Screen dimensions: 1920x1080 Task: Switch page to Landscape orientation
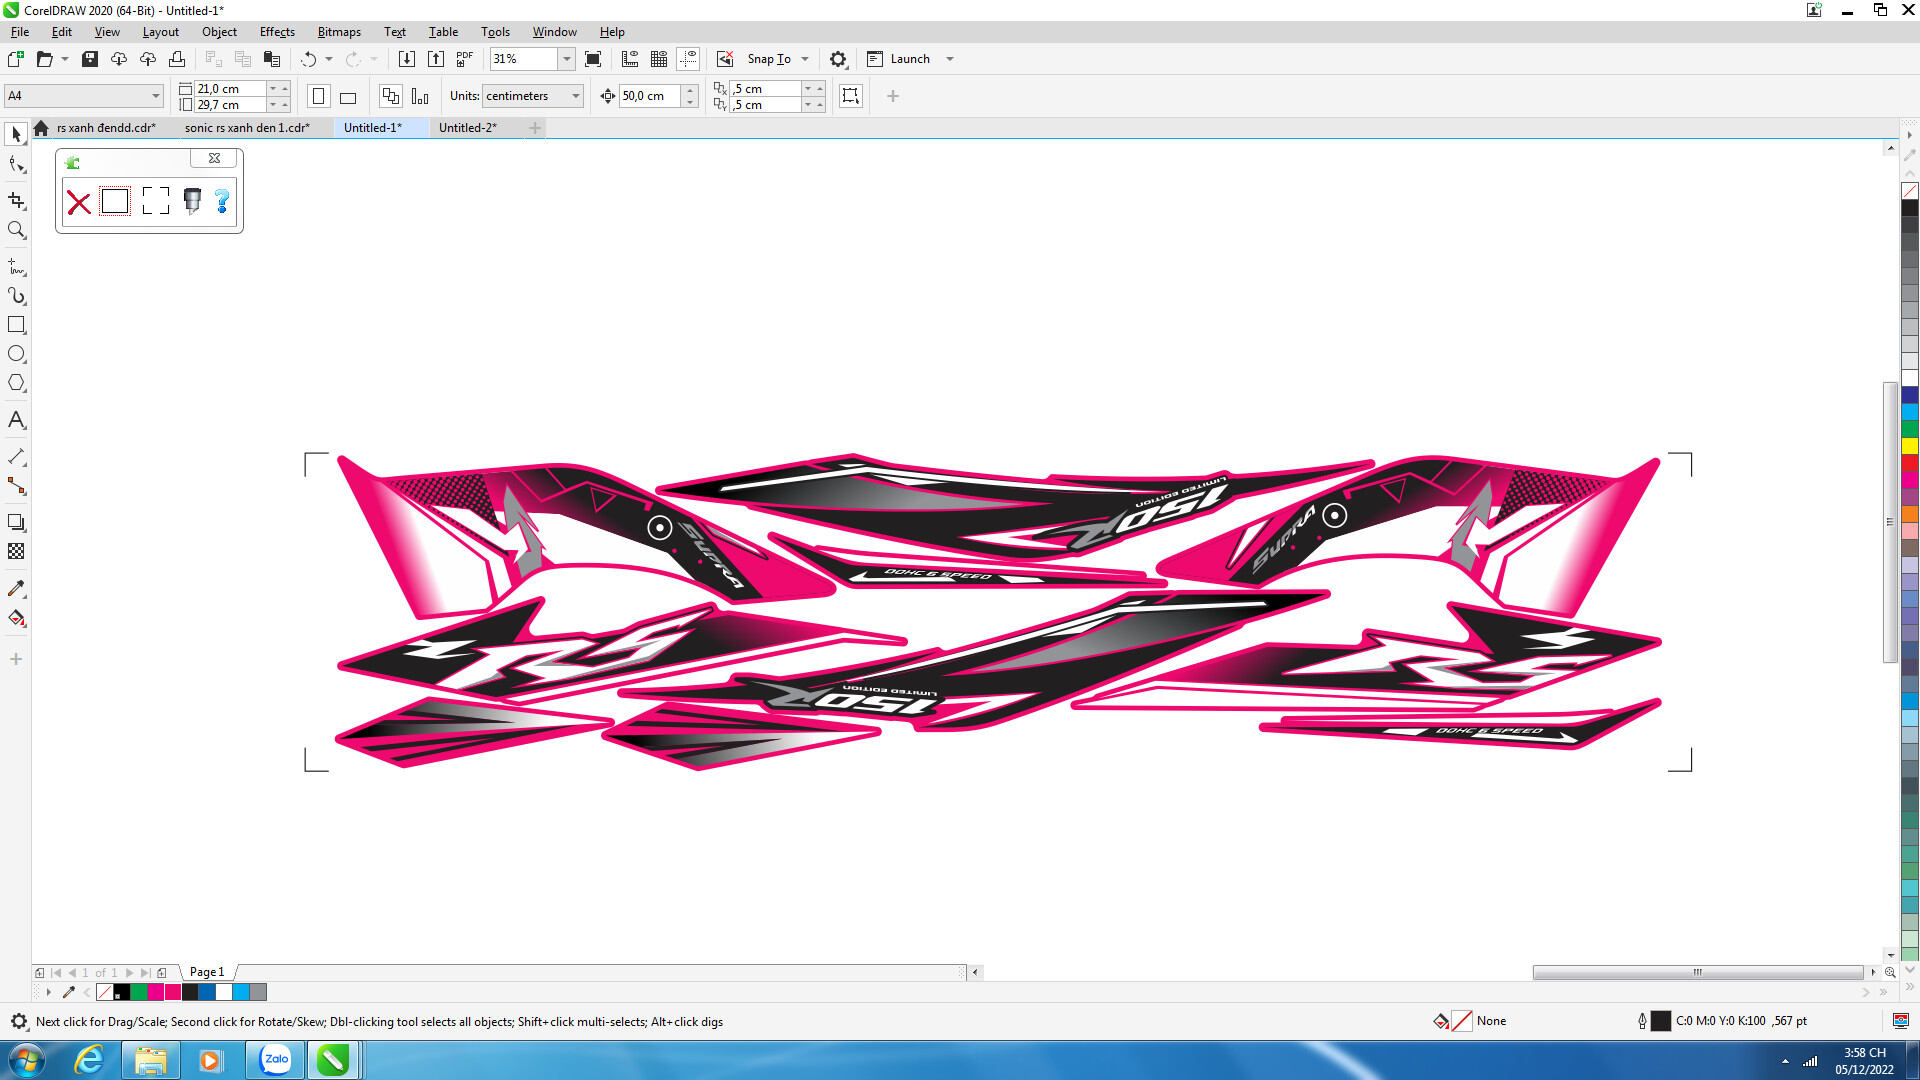348,96
